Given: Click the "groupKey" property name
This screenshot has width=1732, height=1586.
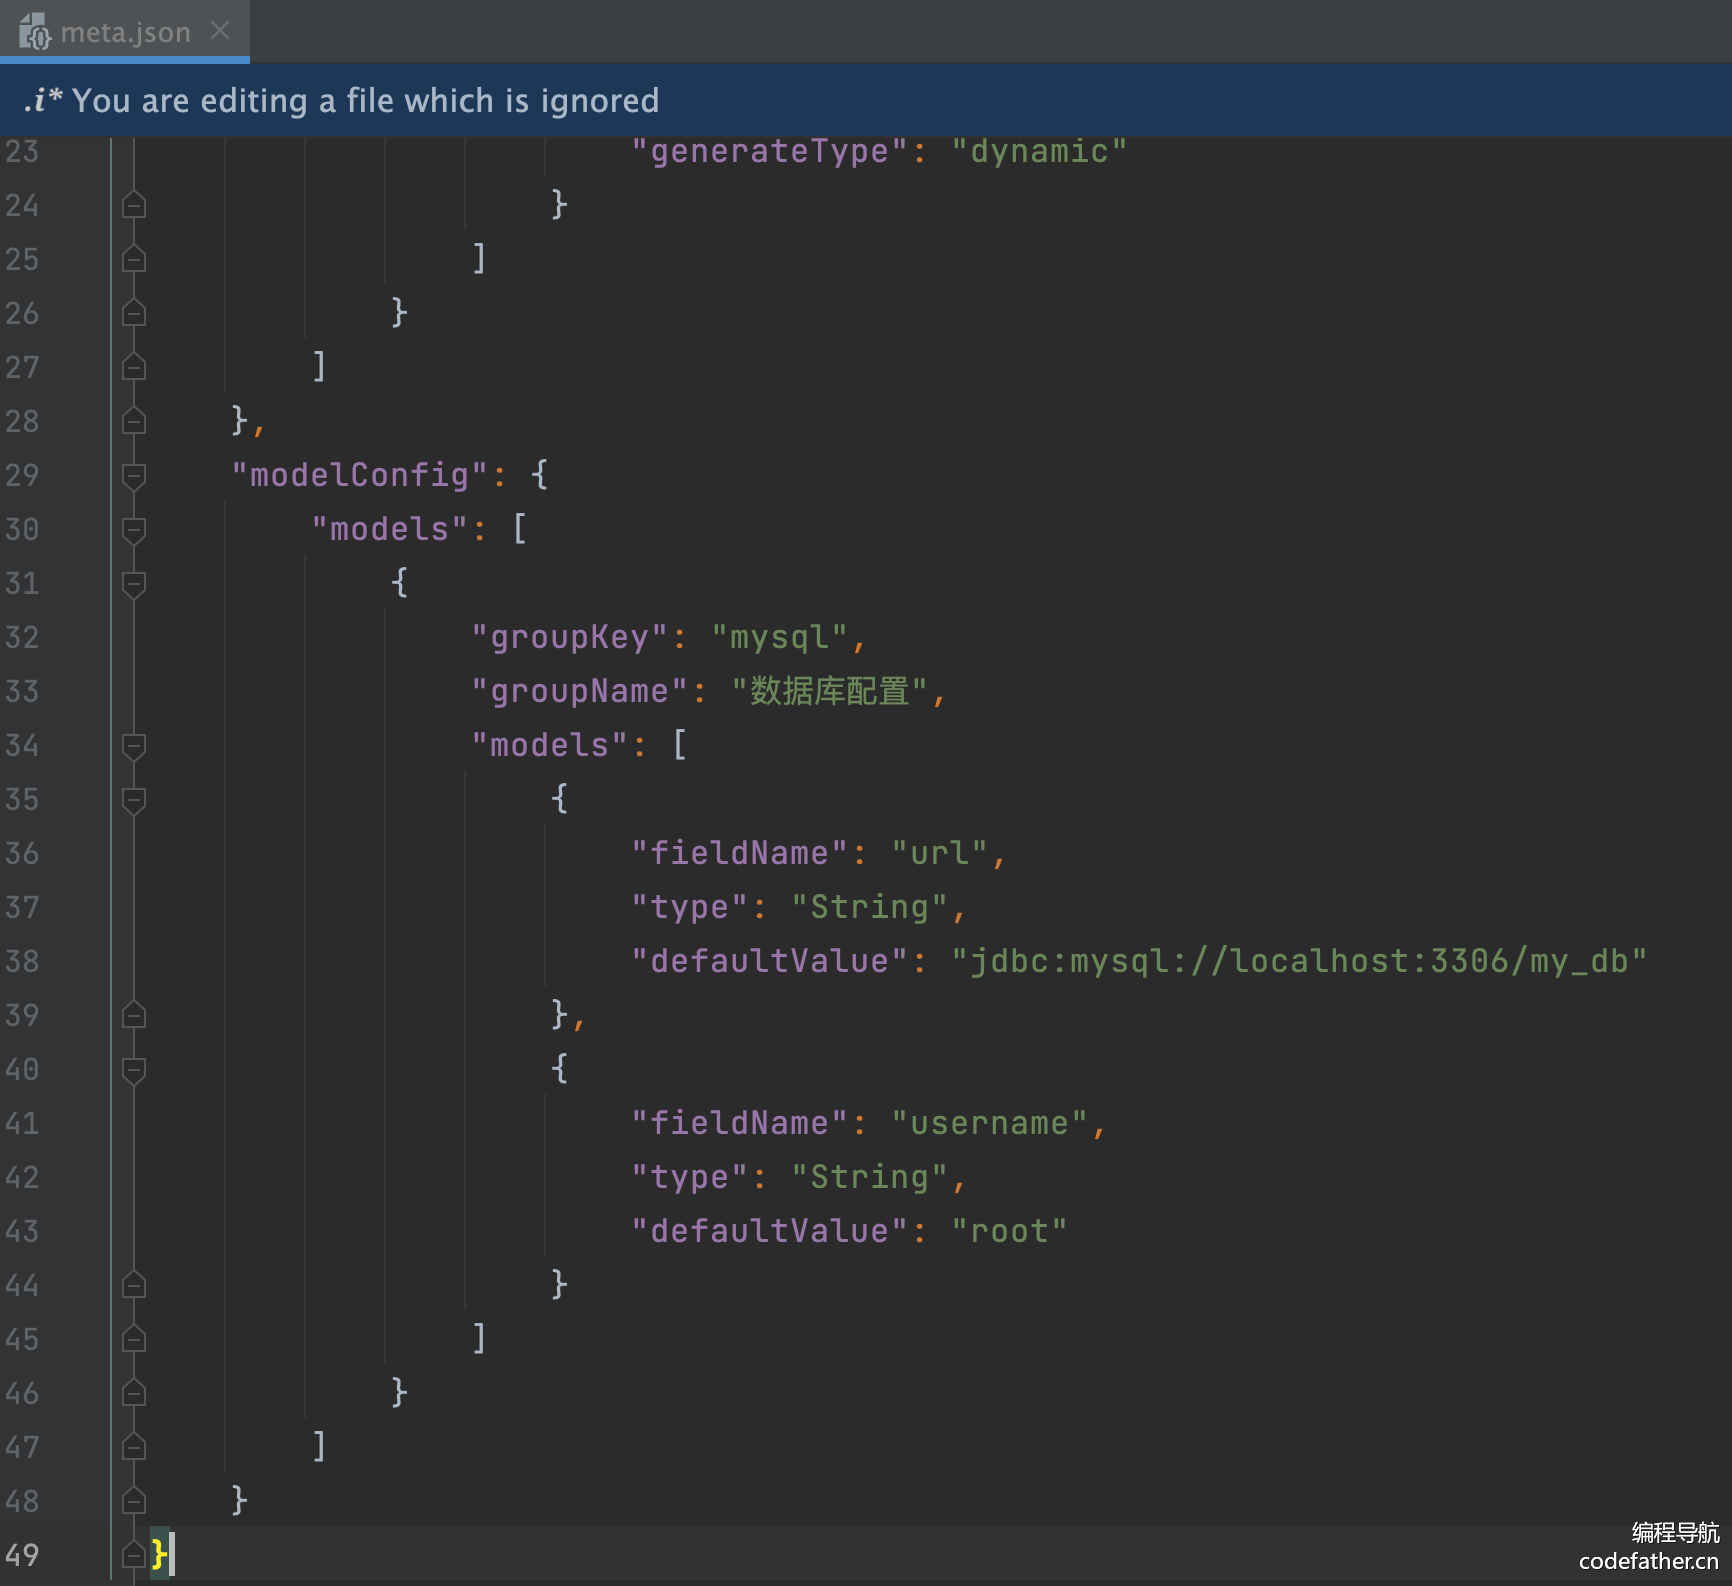Looking at the screenshot, I should pyautogui.click(x=569, y=637).
